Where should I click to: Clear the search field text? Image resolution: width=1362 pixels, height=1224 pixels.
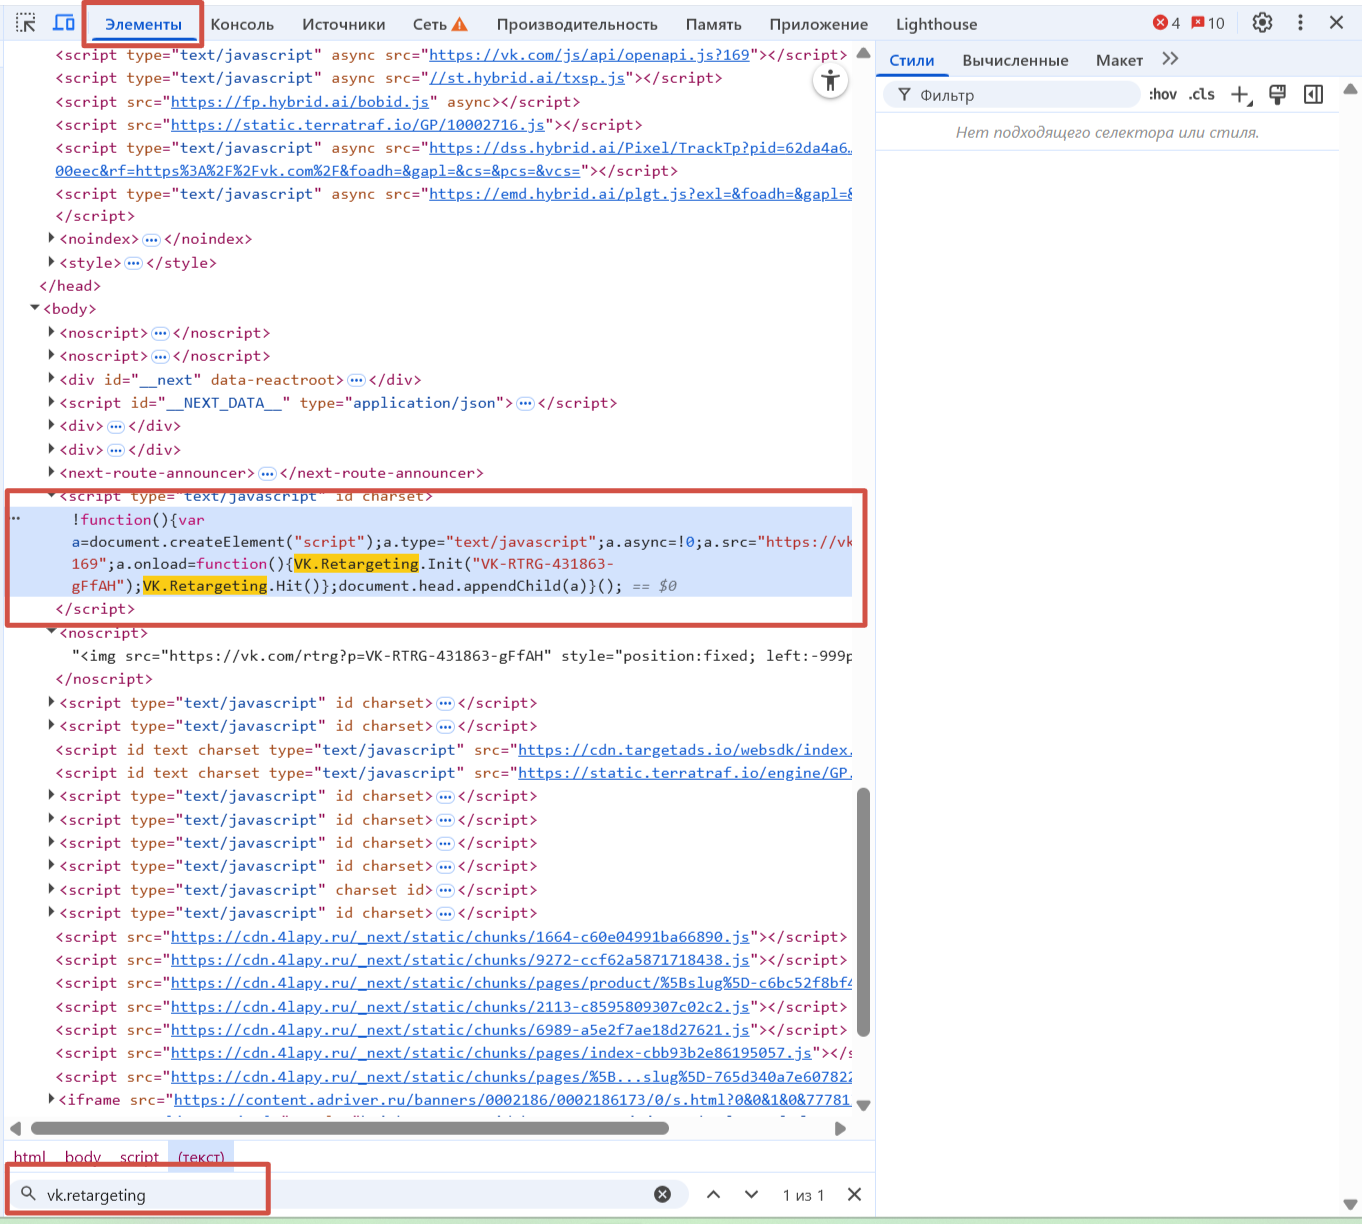tap(662, 1194)
